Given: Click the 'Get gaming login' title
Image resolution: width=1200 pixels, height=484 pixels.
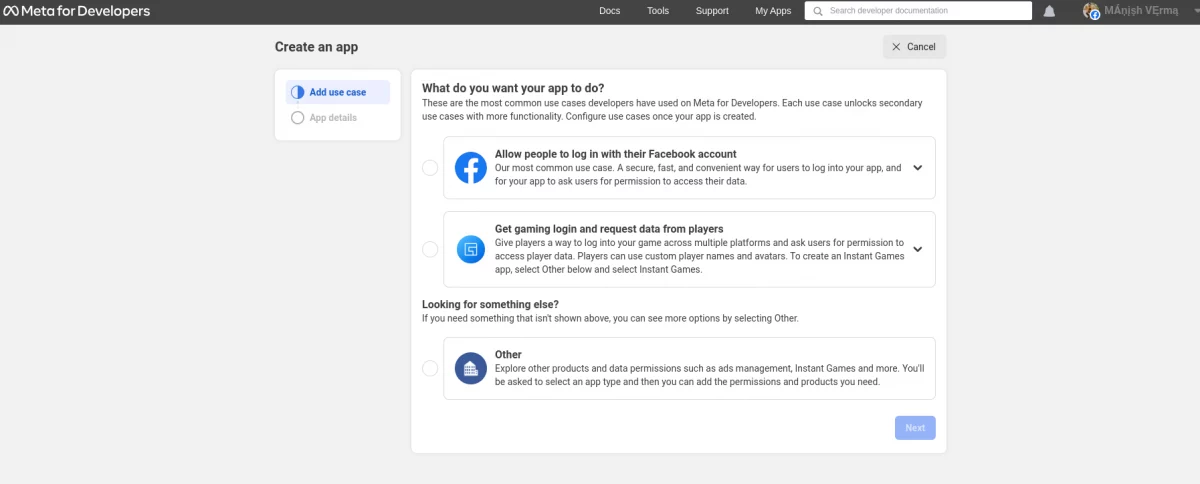Looking at the screenshot, I should coord(609,229).
